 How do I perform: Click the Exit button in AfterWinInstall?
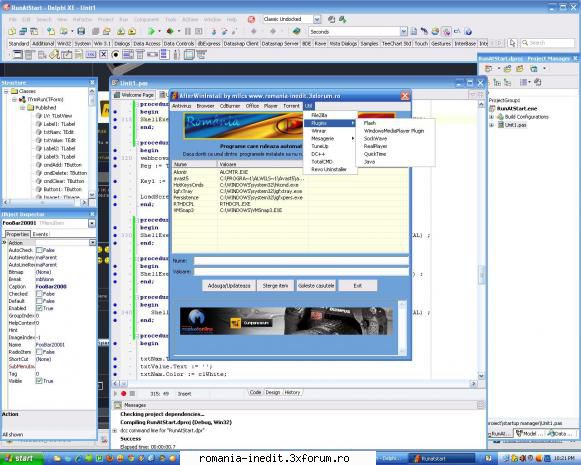pyautogui.click(x=358, y=286)
